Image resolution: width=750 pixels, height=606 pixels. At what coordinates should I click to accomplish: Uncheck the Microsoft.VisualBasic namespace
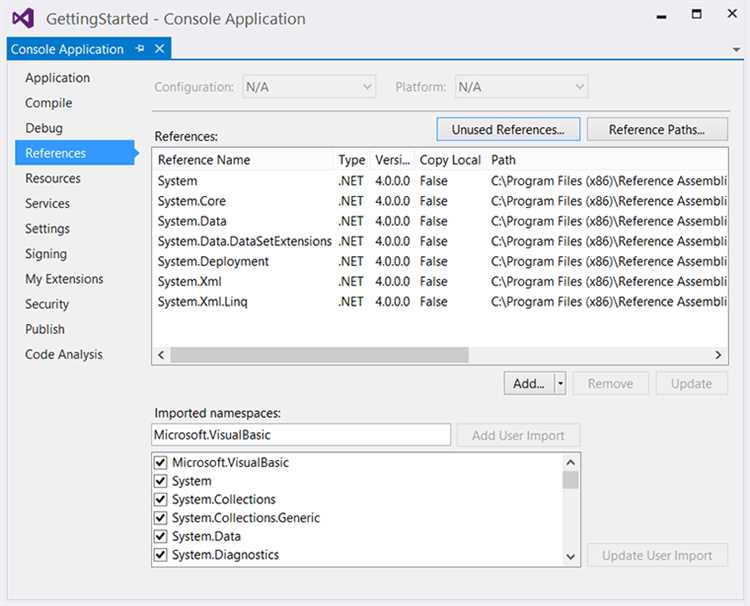161,463
